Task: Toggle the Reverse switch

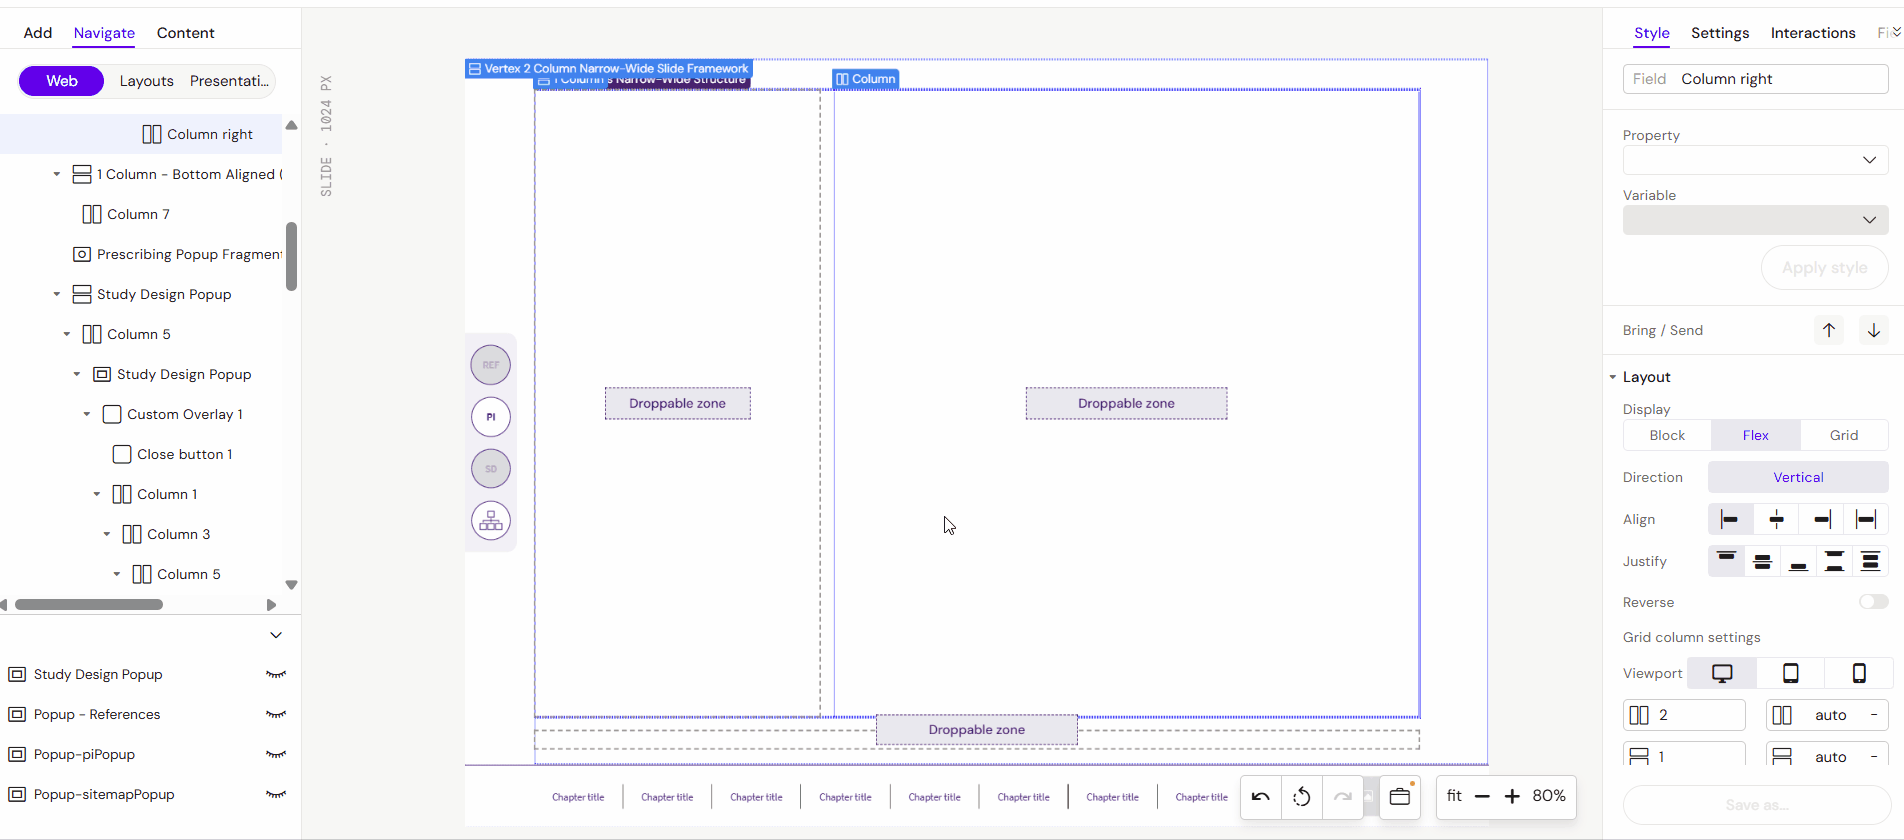Action: pos(1874,602)
